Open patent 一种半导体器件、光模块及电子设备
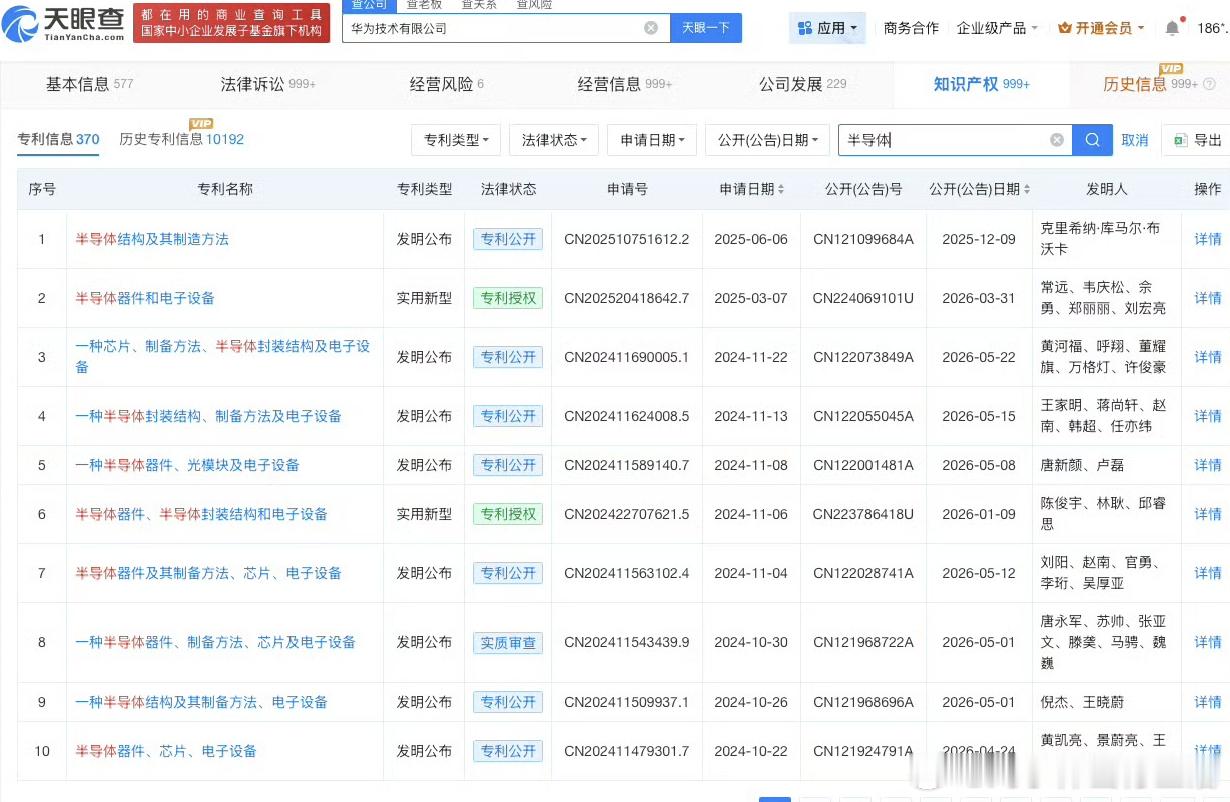The image size is (1230, 802). 187,465
